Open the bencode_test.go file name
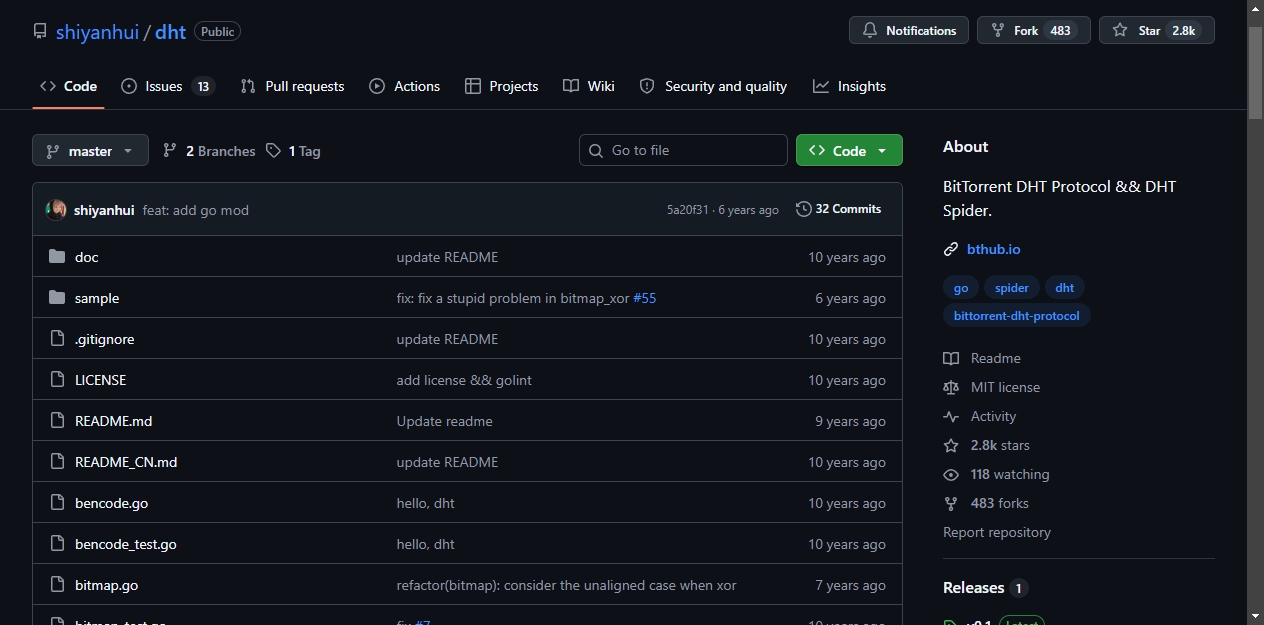1264x625 pixels. [x=126, y=544]
